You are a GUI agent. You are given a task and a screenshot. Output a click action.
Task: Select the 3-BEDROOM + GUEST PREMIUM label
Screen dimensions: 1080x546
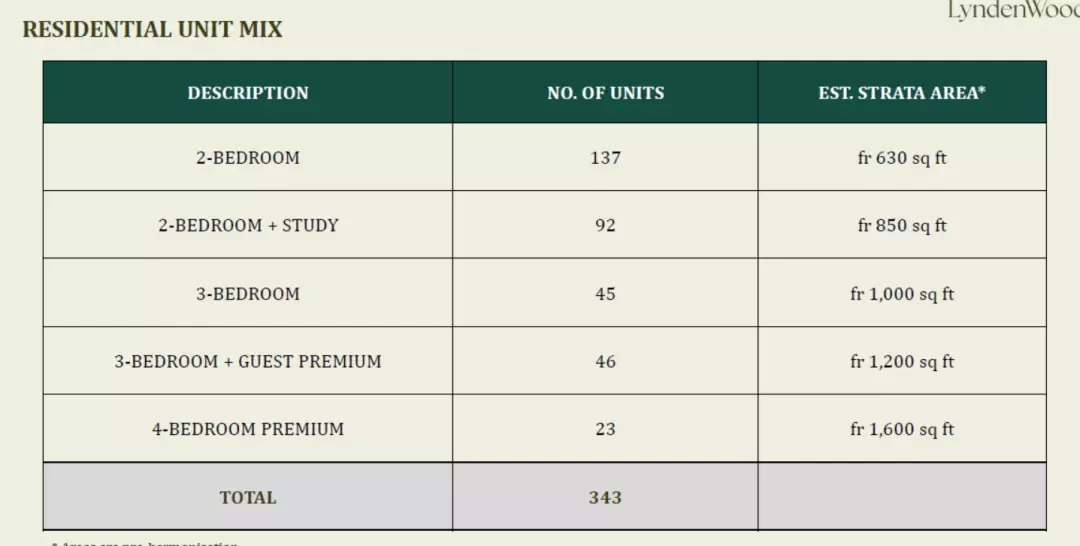pos(248,361)
